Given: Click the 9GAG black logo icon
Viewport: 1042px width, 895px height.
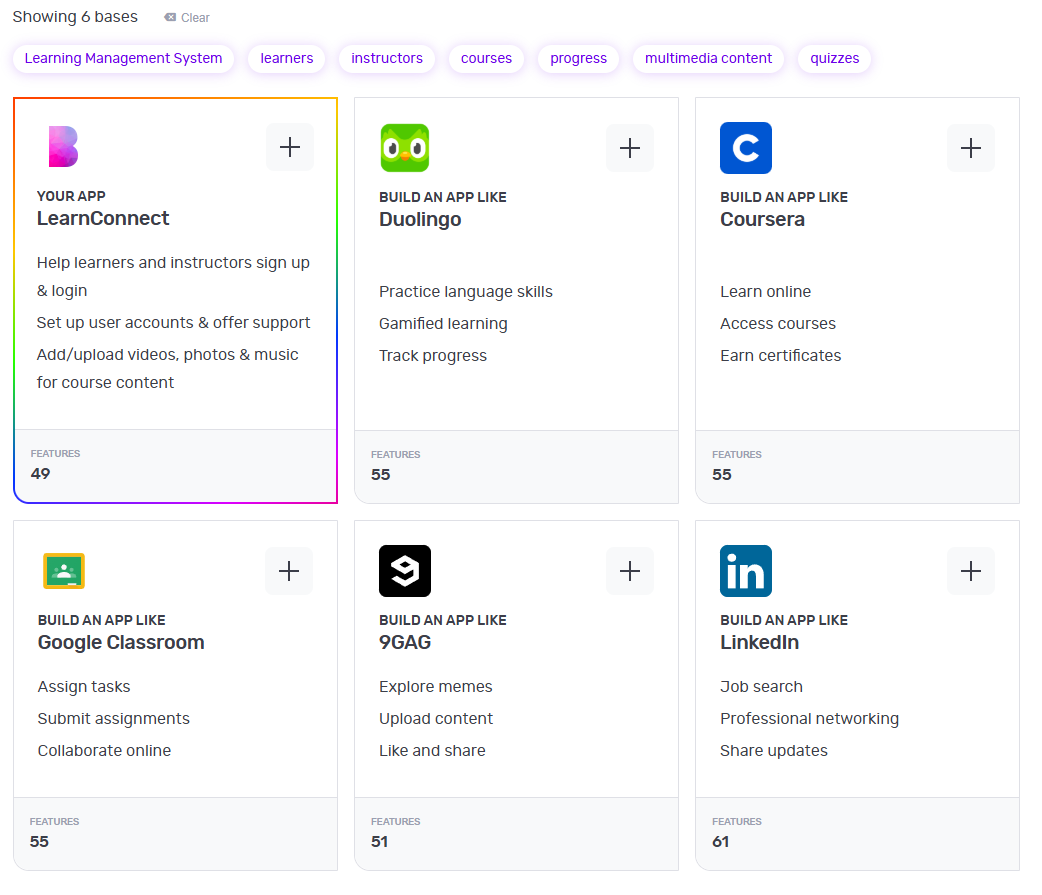Looking at the screenshot, I should [x=405, y=571].
